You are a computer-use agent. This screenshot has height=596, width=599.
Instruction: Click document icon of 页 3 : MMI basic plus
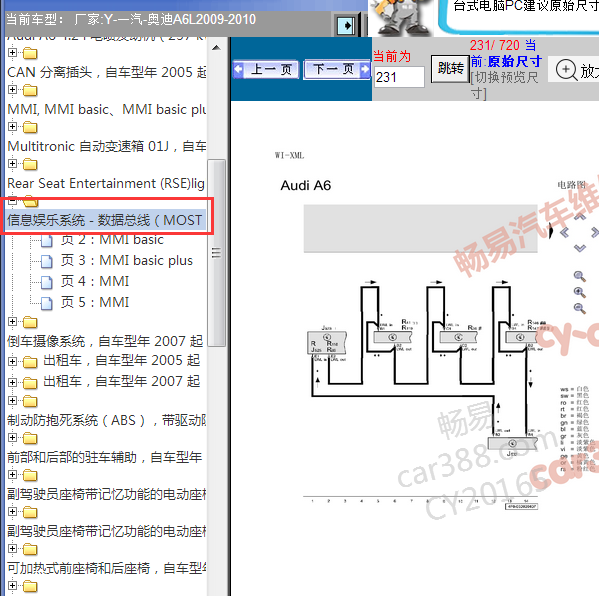pyautogui.click(x=47, y=262)
